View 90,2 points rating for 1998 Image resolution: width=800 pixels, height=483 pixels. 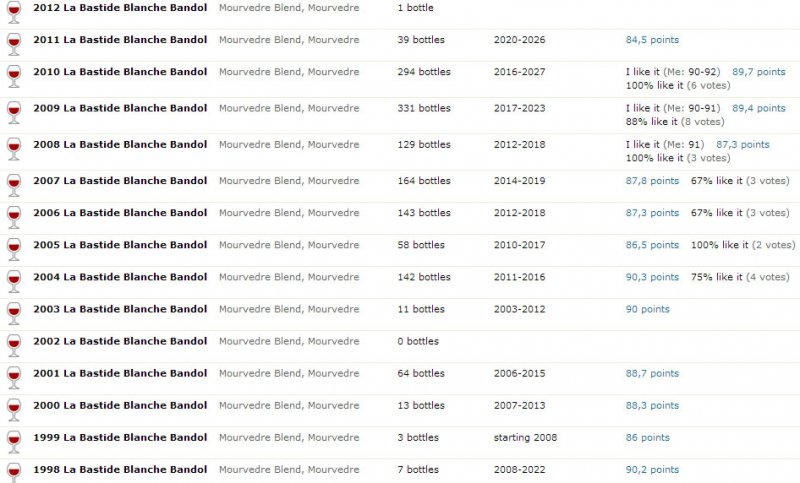pos(652,470)
